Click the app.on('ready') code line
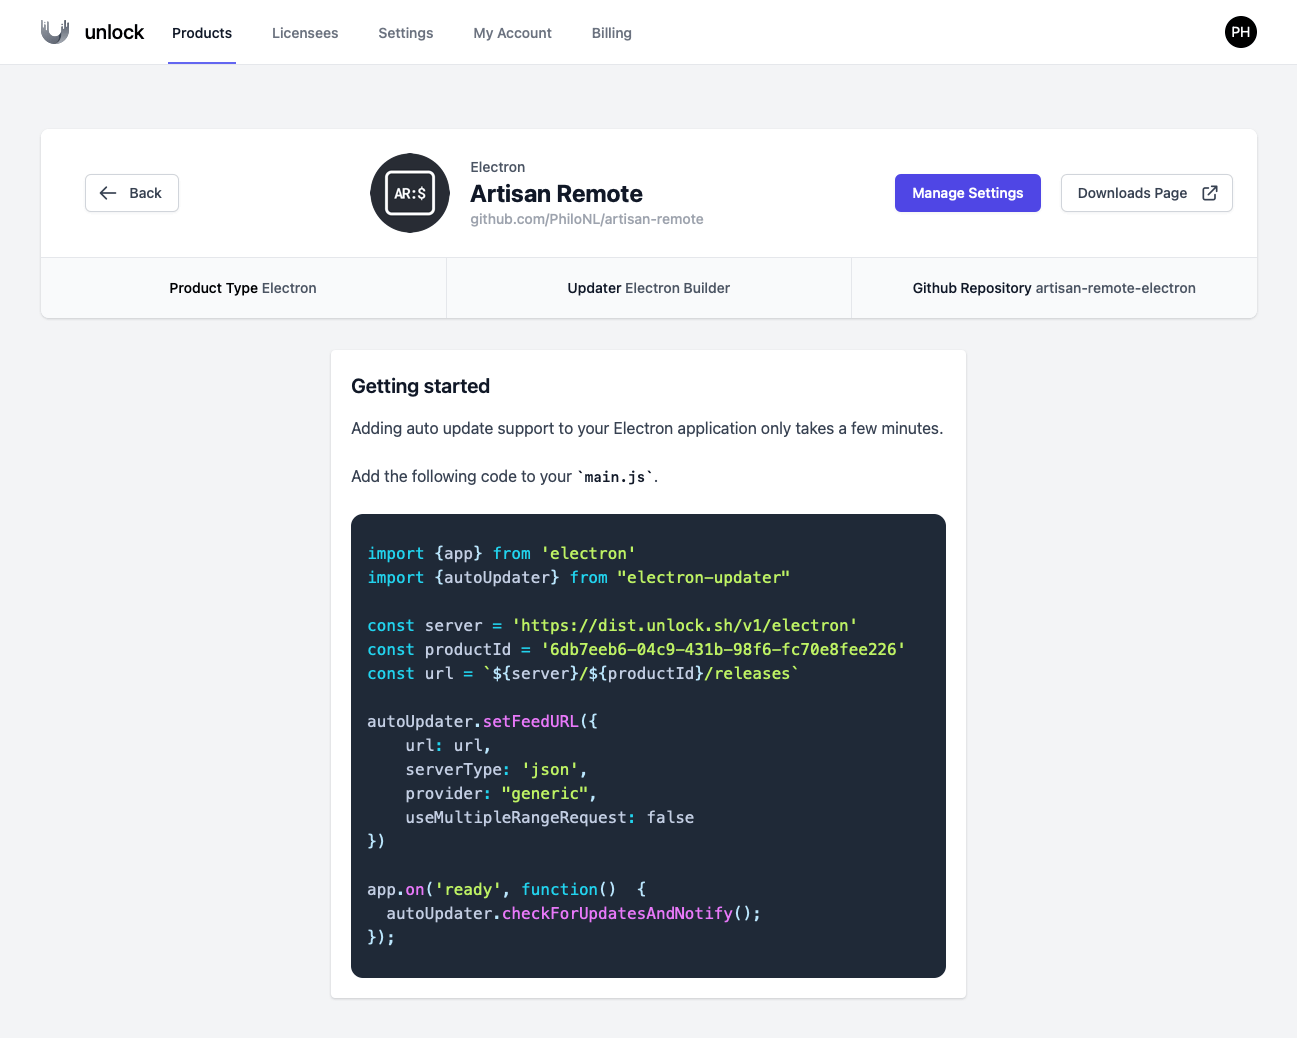The height and width of the screenshot is (1038, 1297). [506, 889]
